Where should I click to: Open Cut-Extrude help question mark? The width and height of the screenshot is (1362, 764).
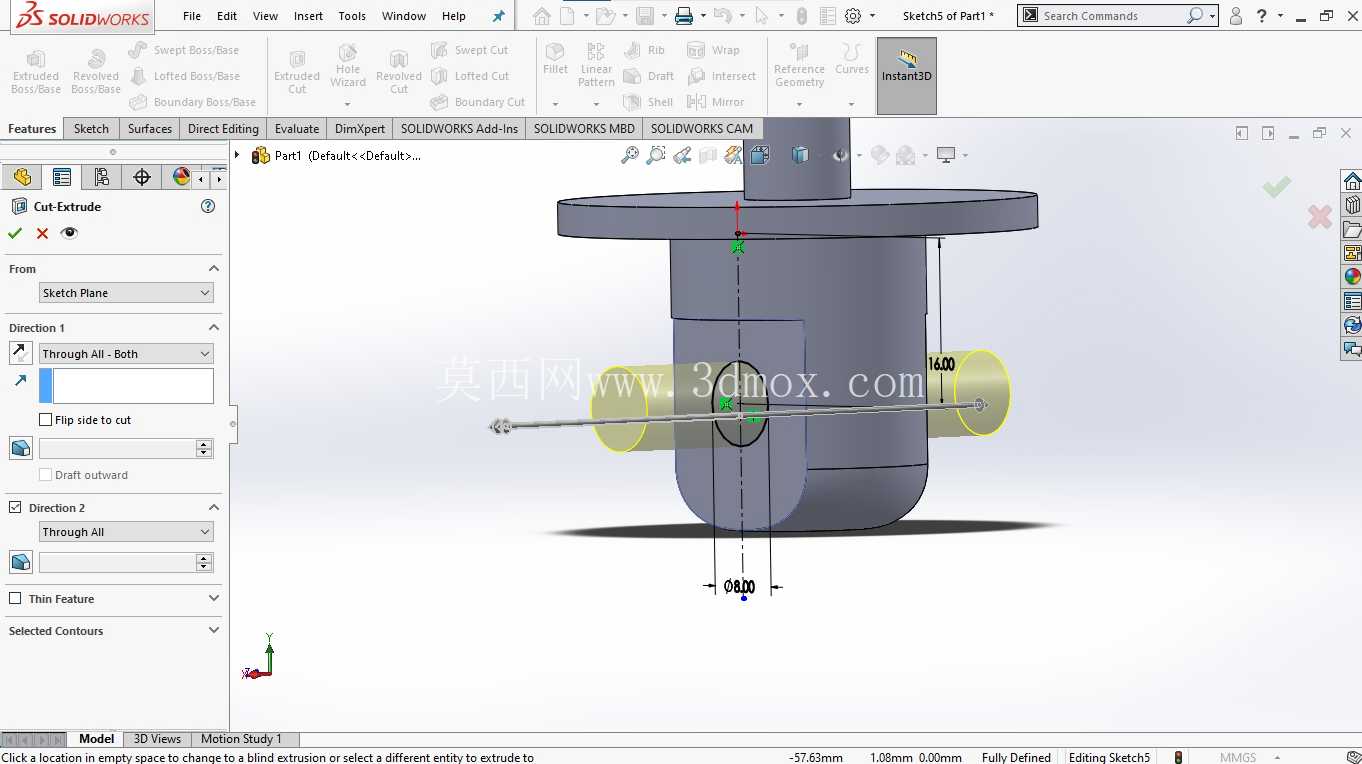coord(208,206)
